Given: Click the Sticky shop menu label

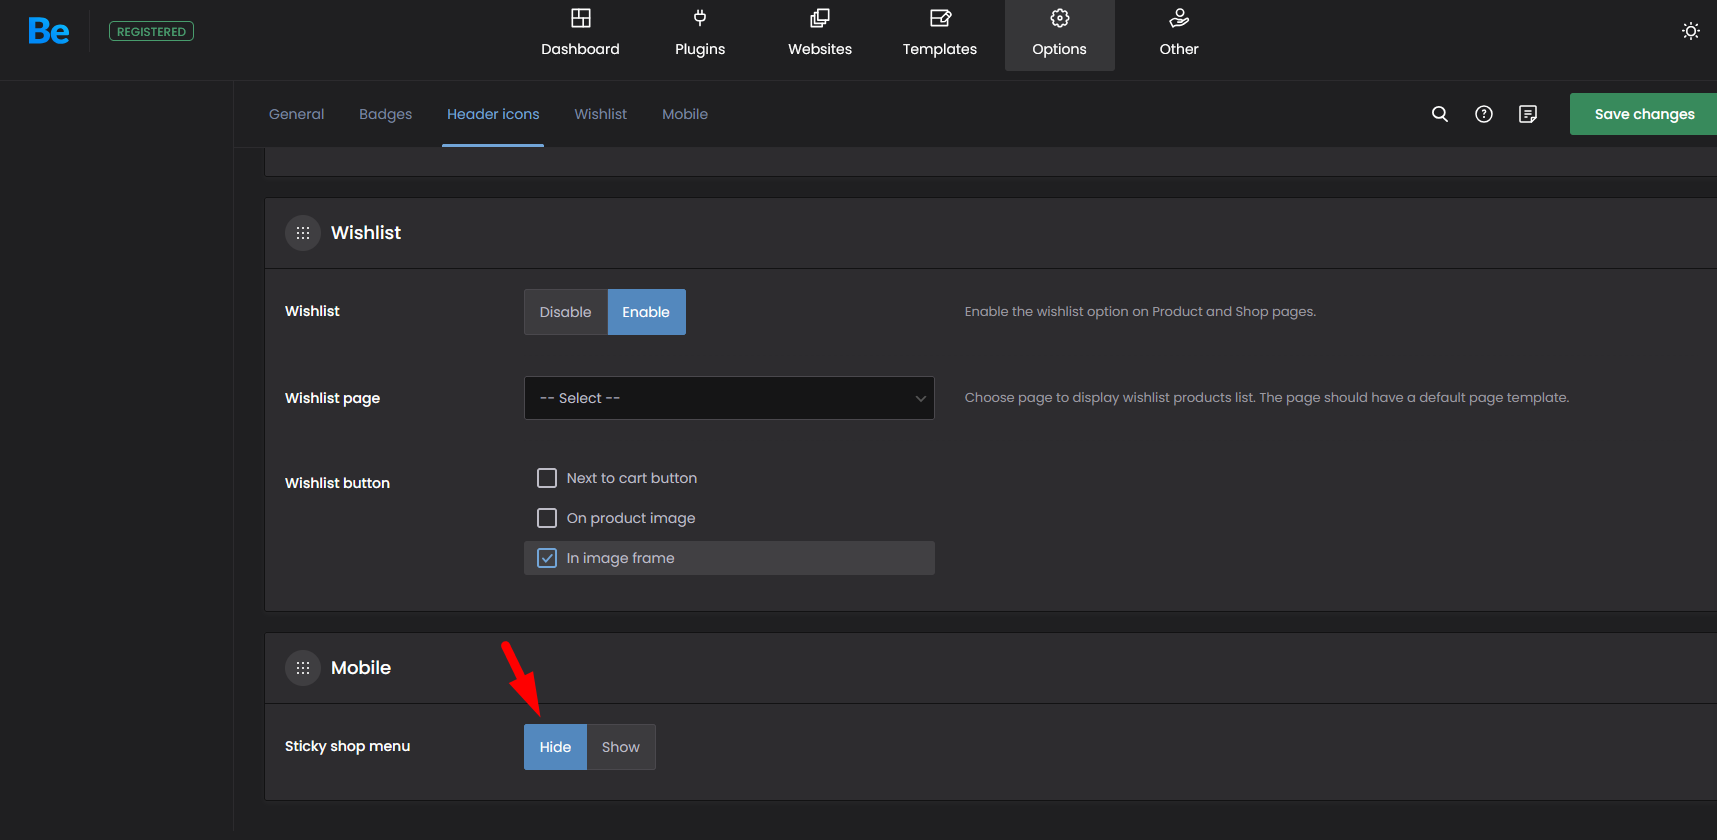Looking at the screenshot, I should point(347,746).
